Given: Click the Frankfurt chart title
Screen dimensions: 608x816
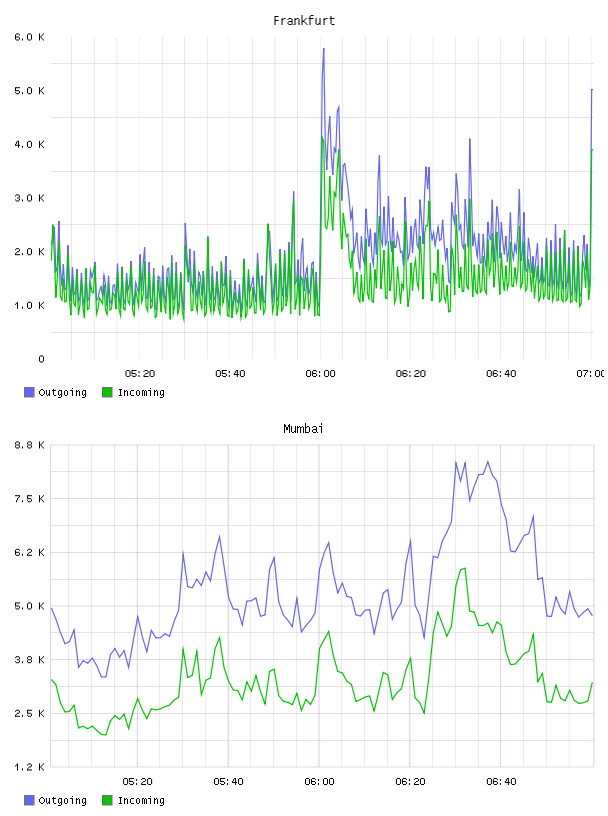Looking at the screenshot, I should [304, 21].
